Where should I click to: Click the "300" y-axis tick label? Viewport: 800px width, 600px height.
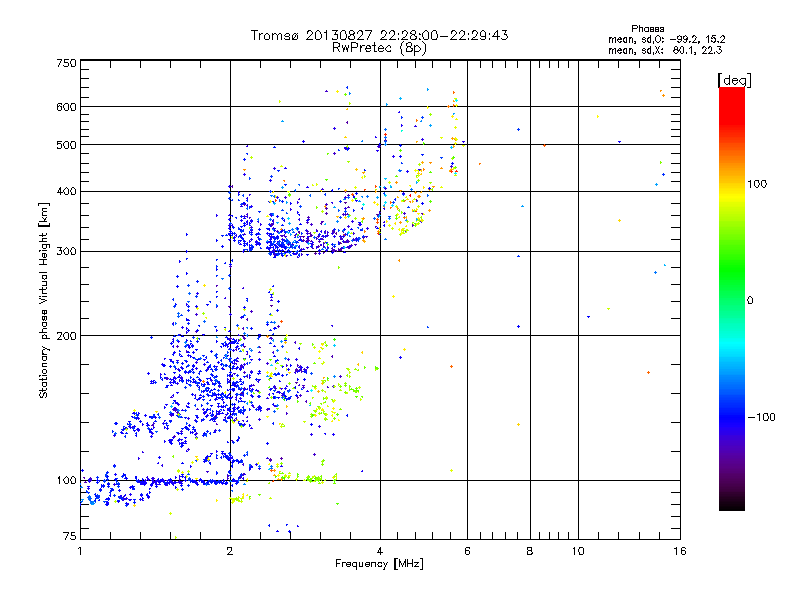(66, 252)
